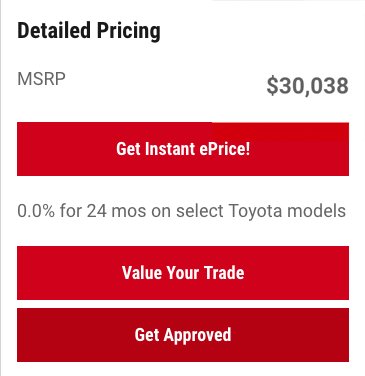Click the words Toyota models in the promo line
This screenshot has height=376, width=365.
(287, 211)
